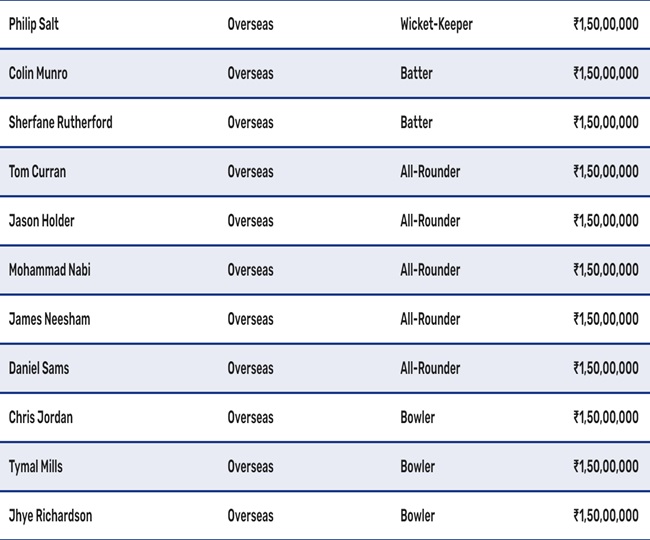Select Daniel Sams in the table
The width and height of the screenshot is (650, 540).
39,368
